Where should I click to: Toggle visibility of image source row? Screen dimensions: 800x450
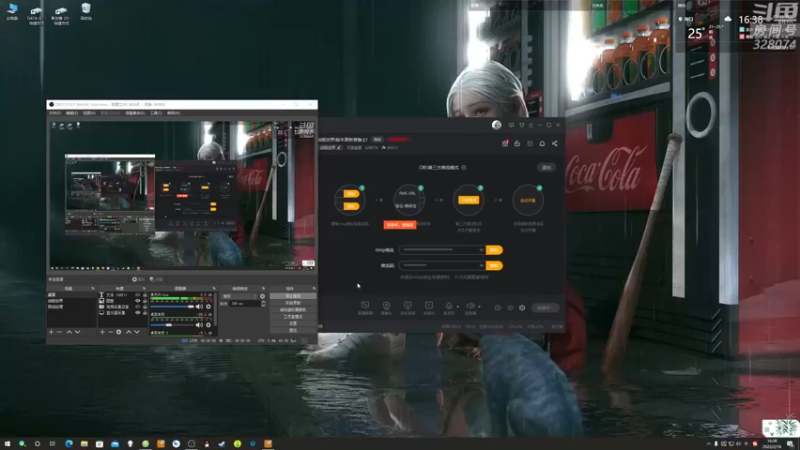click(x=137, y=301)
